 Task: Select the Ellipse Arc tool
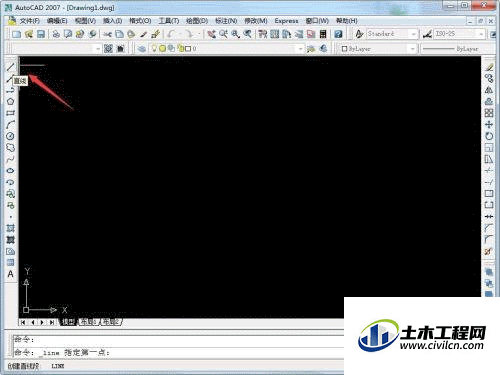tap(10, 182)
